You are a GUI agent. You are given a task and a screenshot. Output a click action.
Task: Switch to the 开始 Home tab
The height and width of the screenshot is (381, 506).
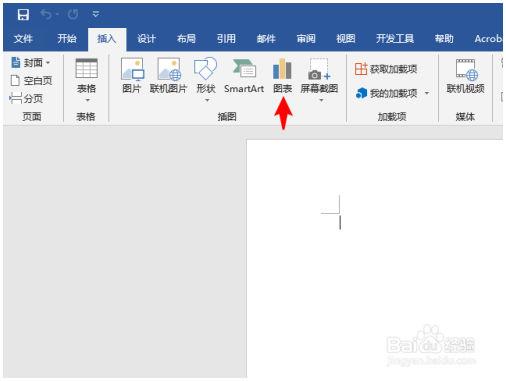point(67,39)
